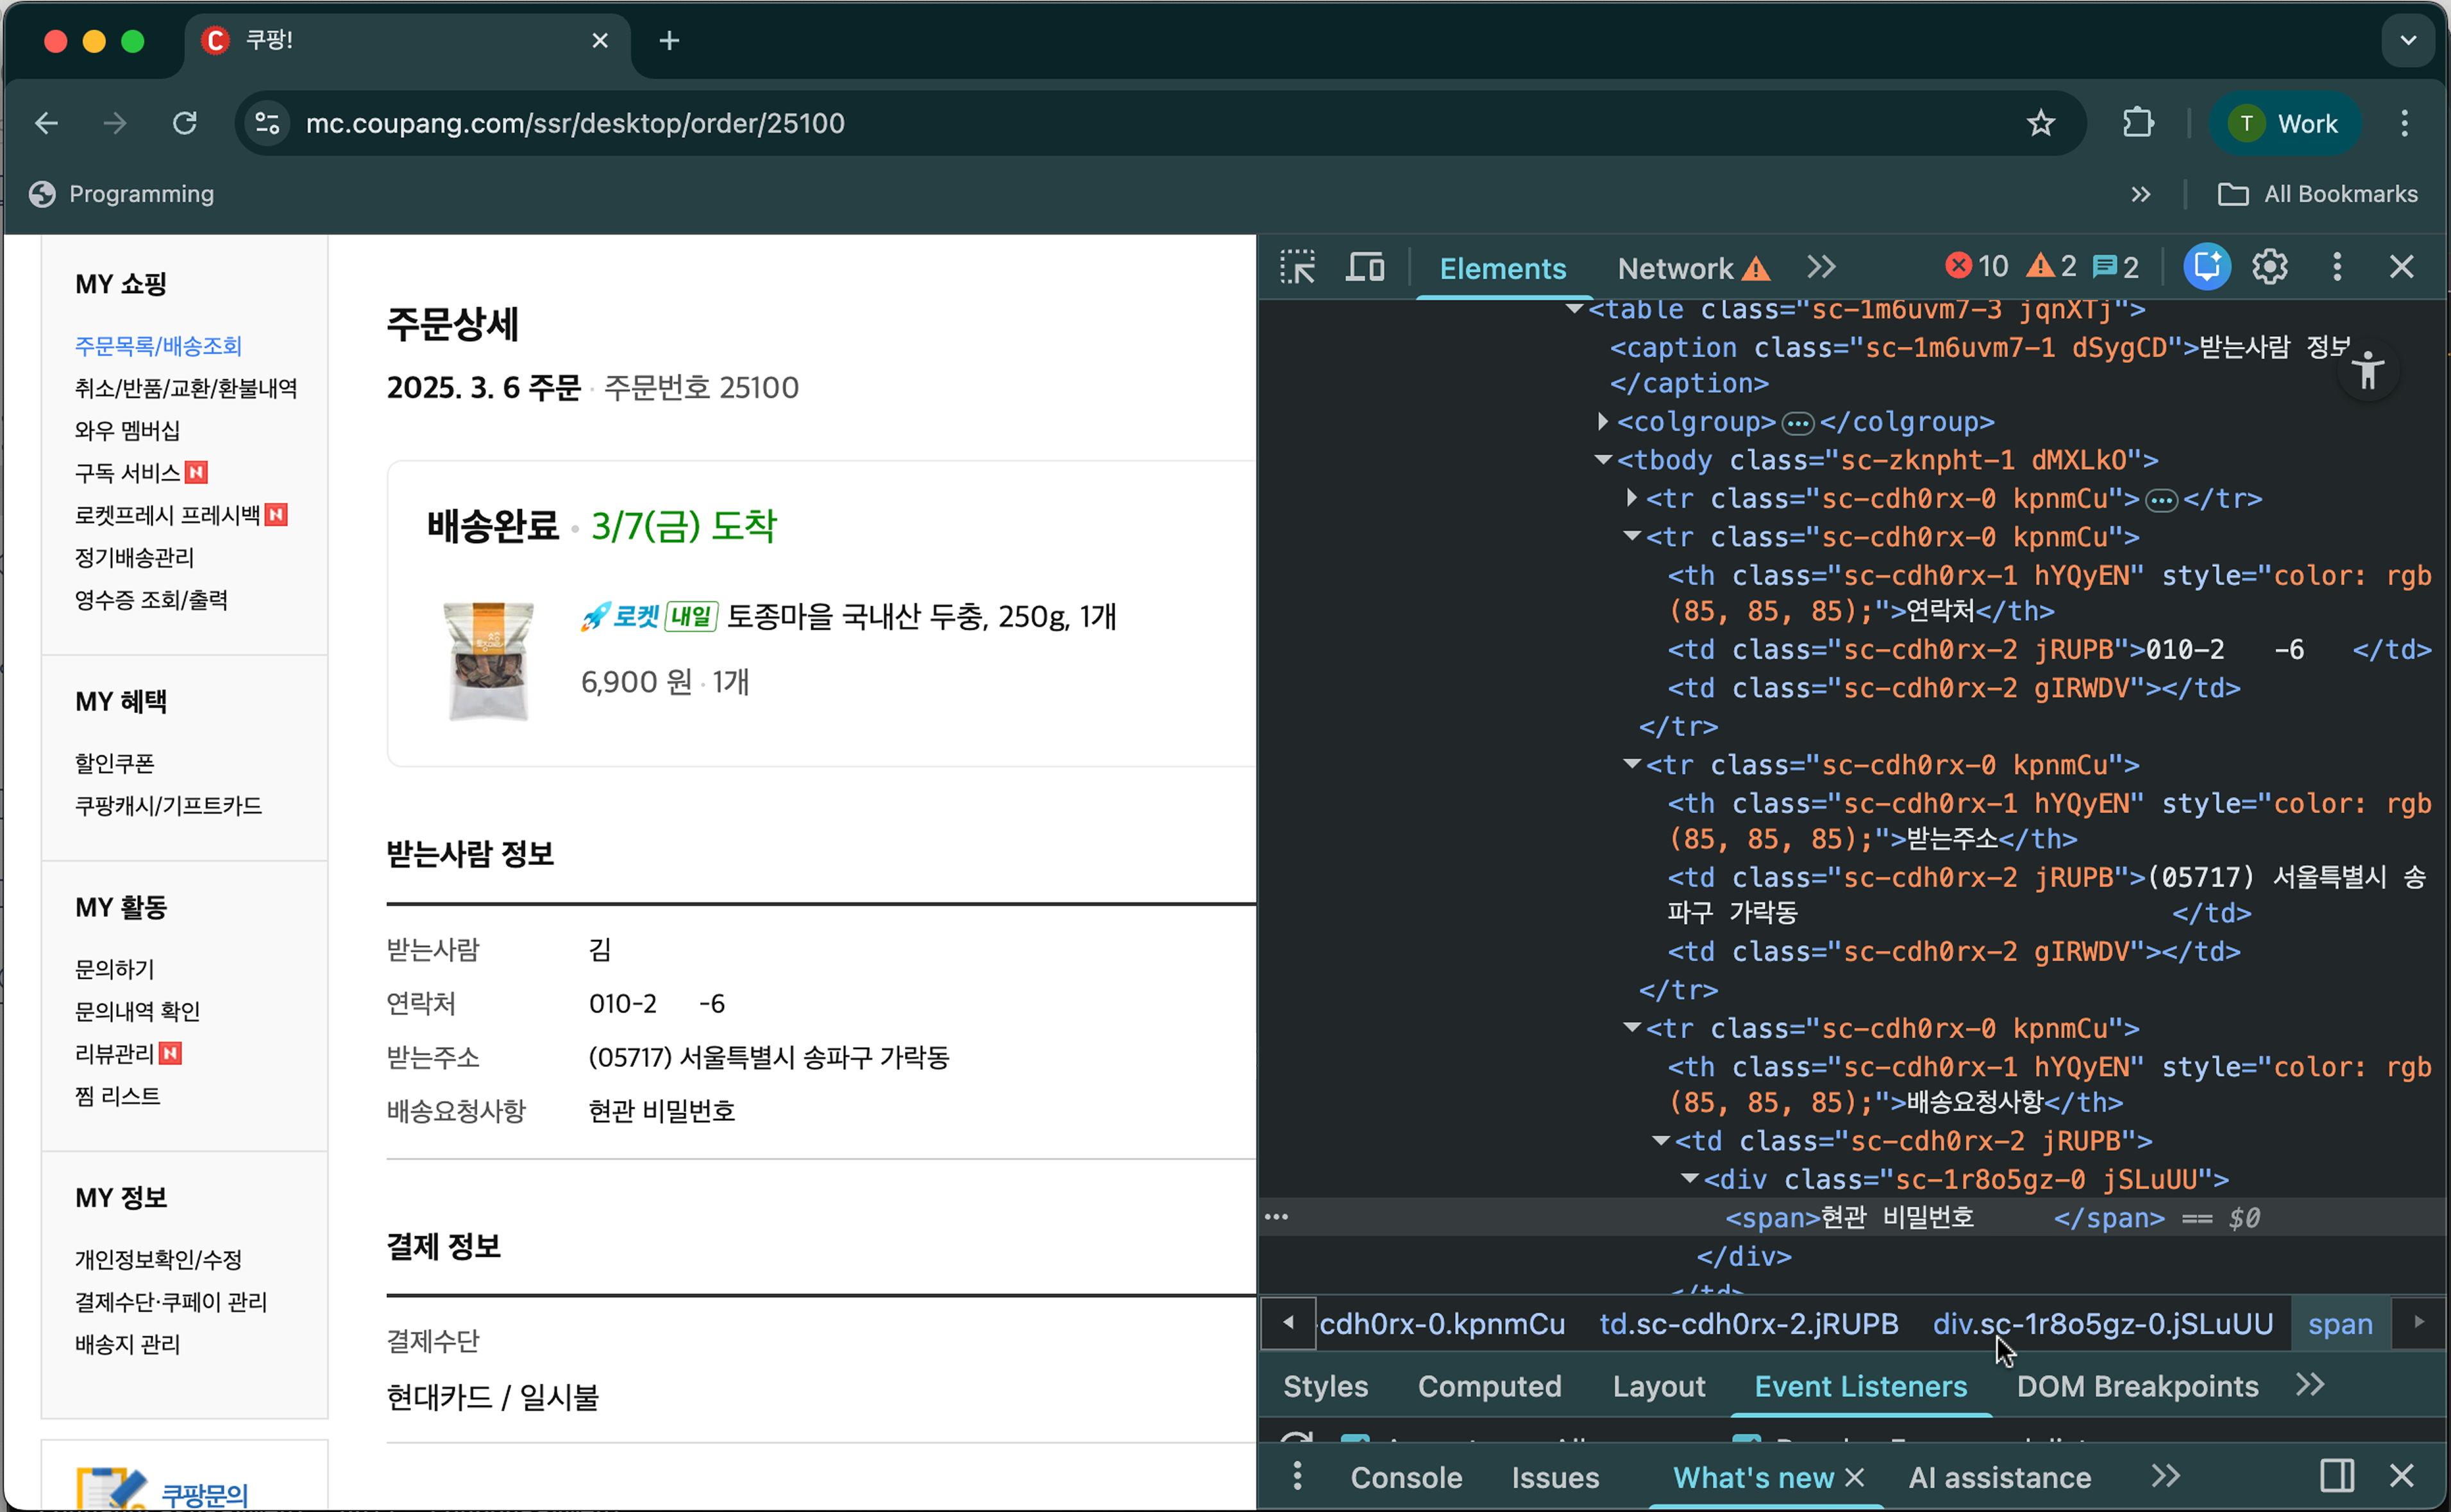The height and width of the screenshot is (1512, 2451).
Task: Close the DevTools bottom drawer
Action: (2401, 1476)
